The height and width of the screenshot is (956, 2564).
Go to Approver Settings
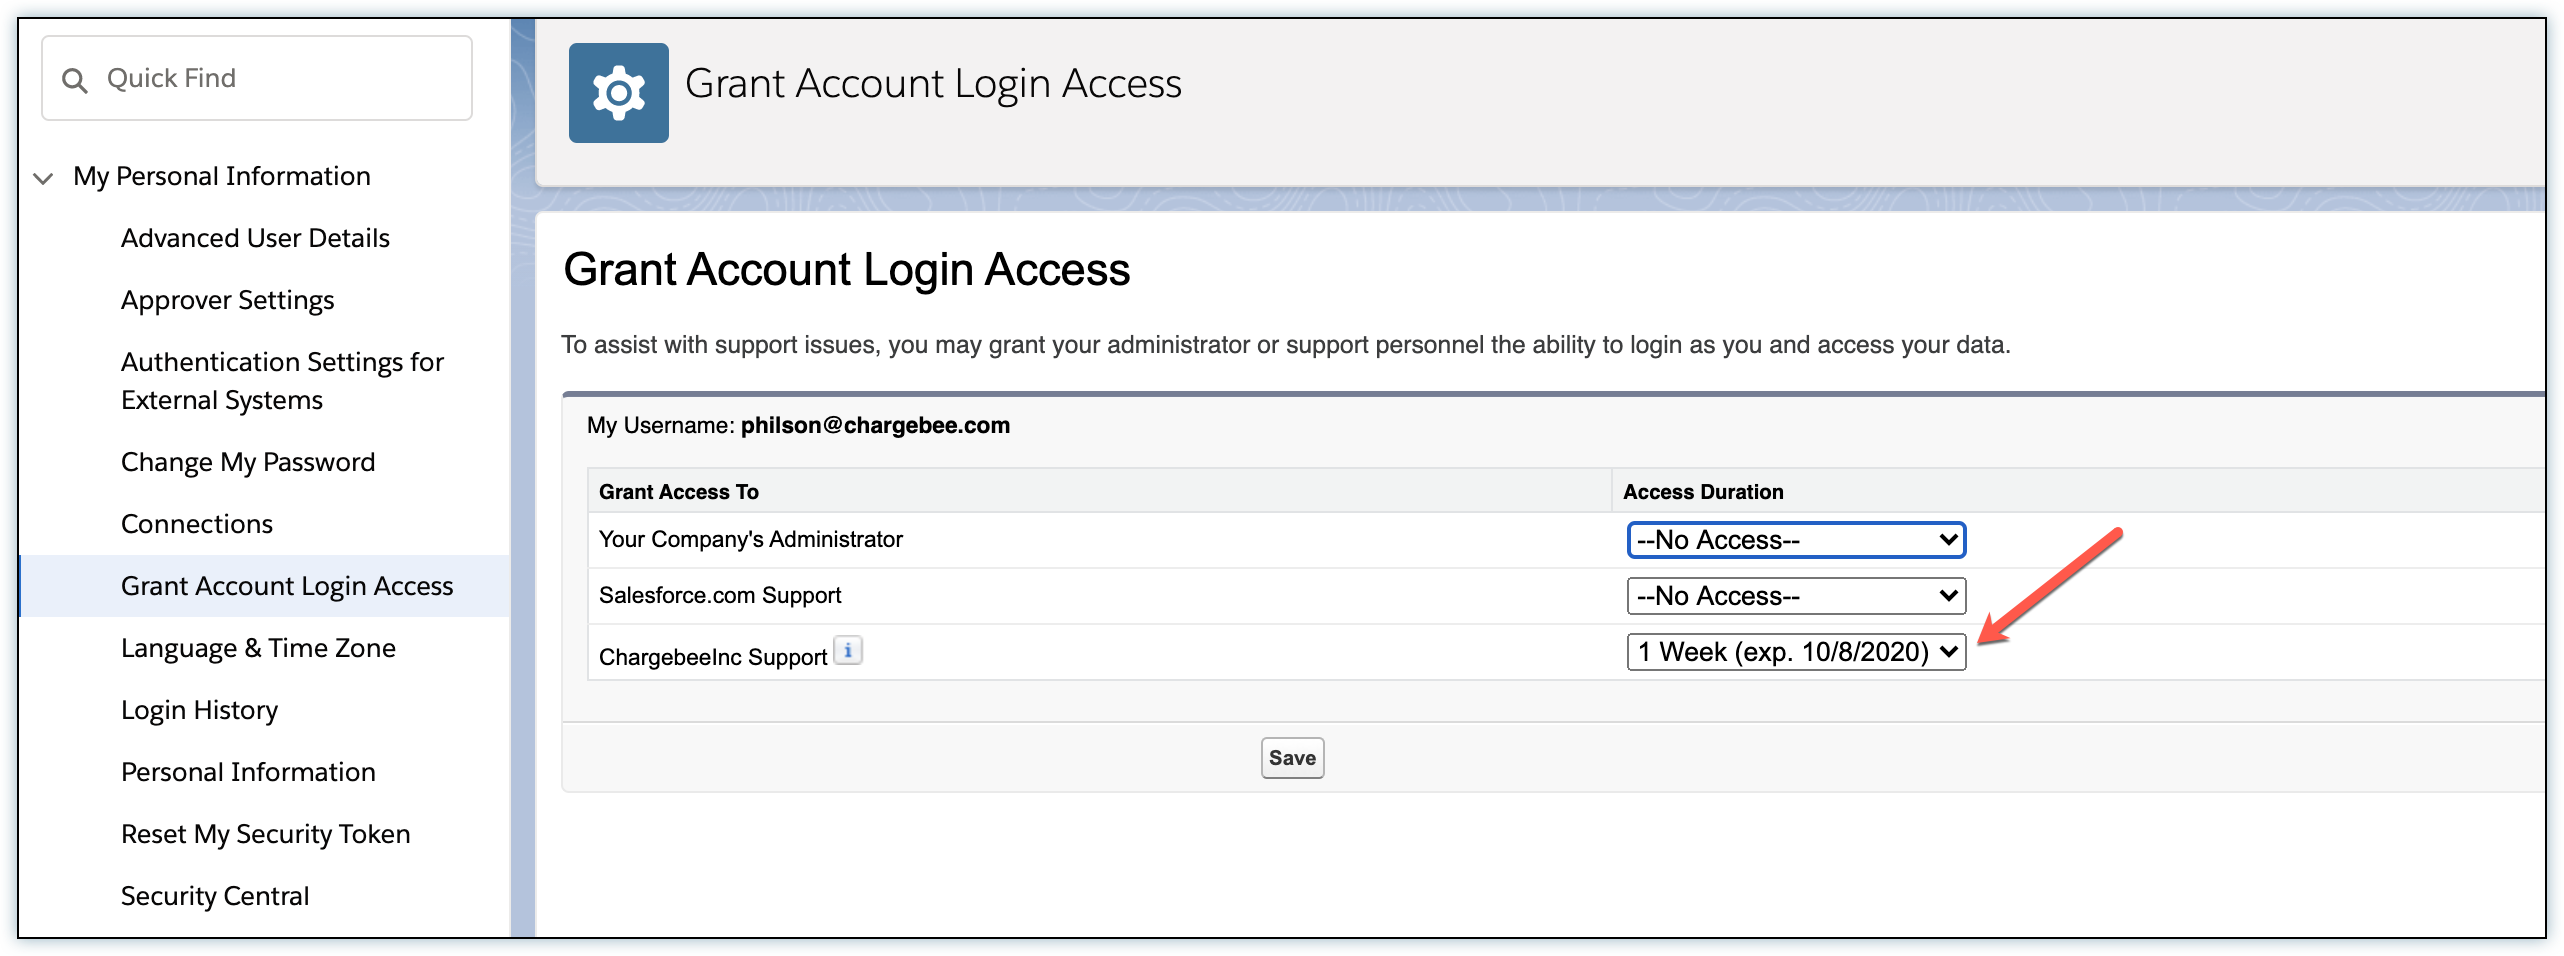227,300
